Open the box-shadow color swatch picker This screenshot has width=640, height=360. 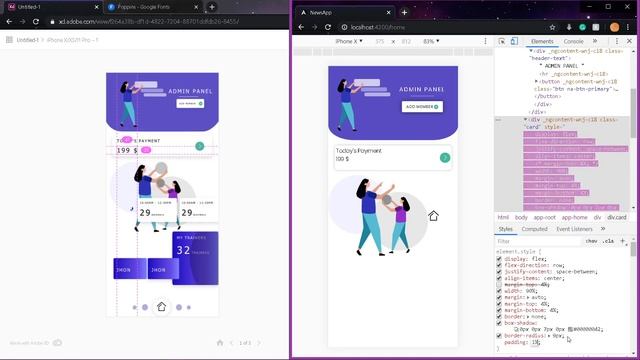pyautogui.click(x=571, y=329)
